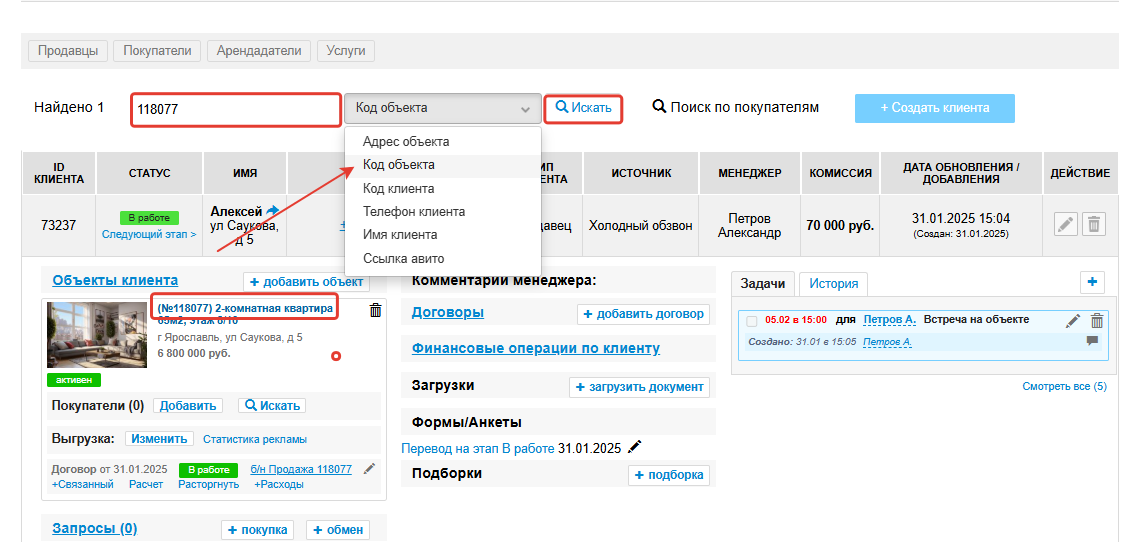Image resolution: width=1131 pixels, height=542 pixels.
Task: Select 'Телефон клиента' from dropdown list
Action: click(413, 212)
